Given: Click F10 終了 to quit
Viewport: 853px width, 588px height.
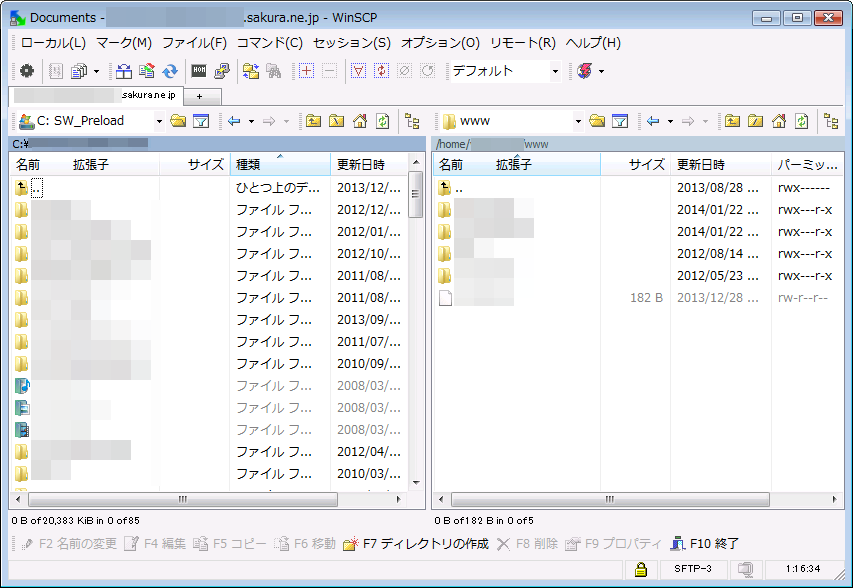Looking at the screenshot, I should click(x=704, y=543).
